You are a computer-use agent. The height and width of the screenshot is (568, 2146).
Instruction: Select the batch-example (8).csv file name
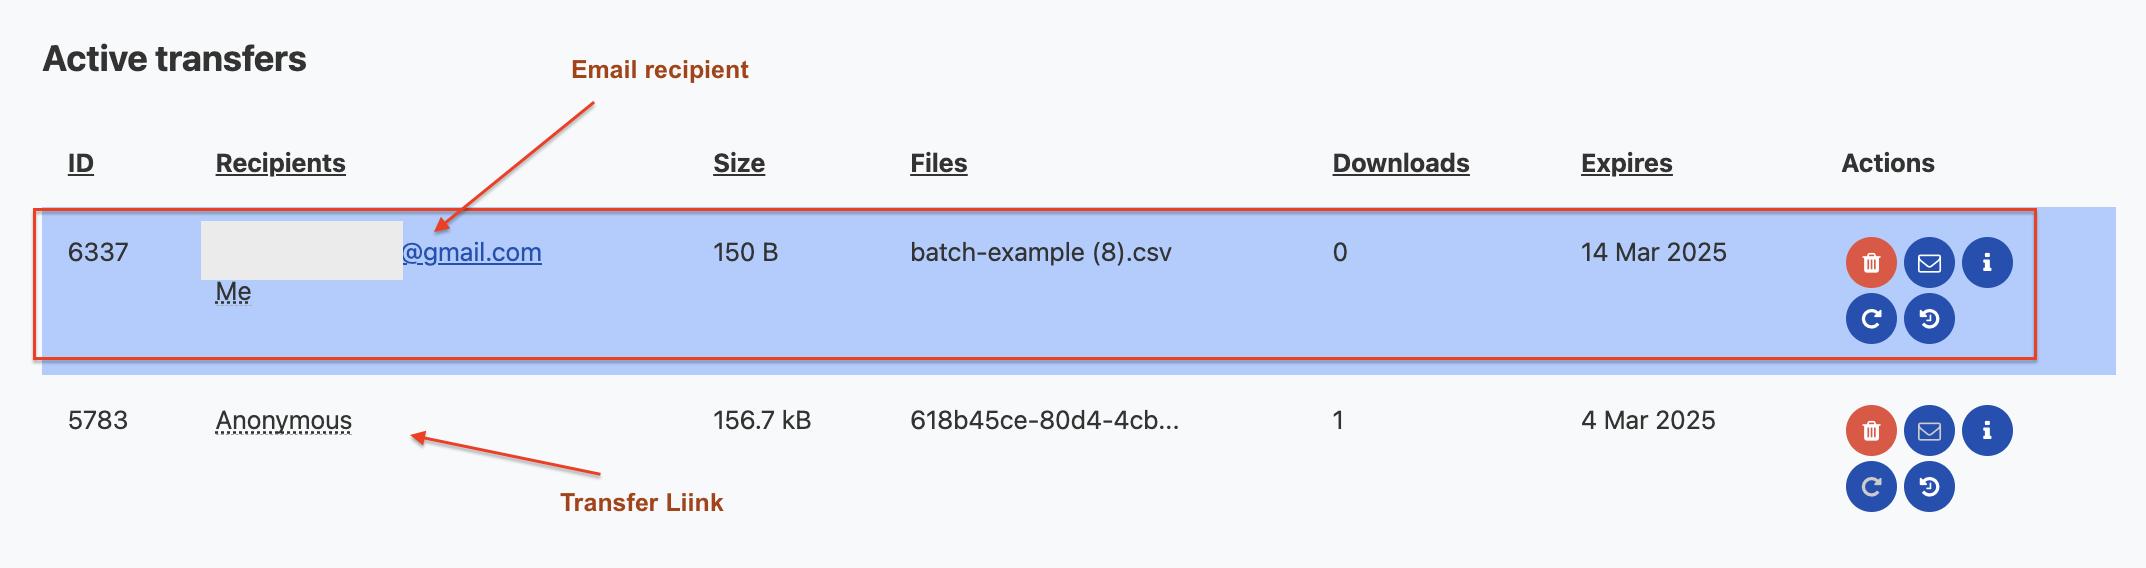(x=1040, y=252)
